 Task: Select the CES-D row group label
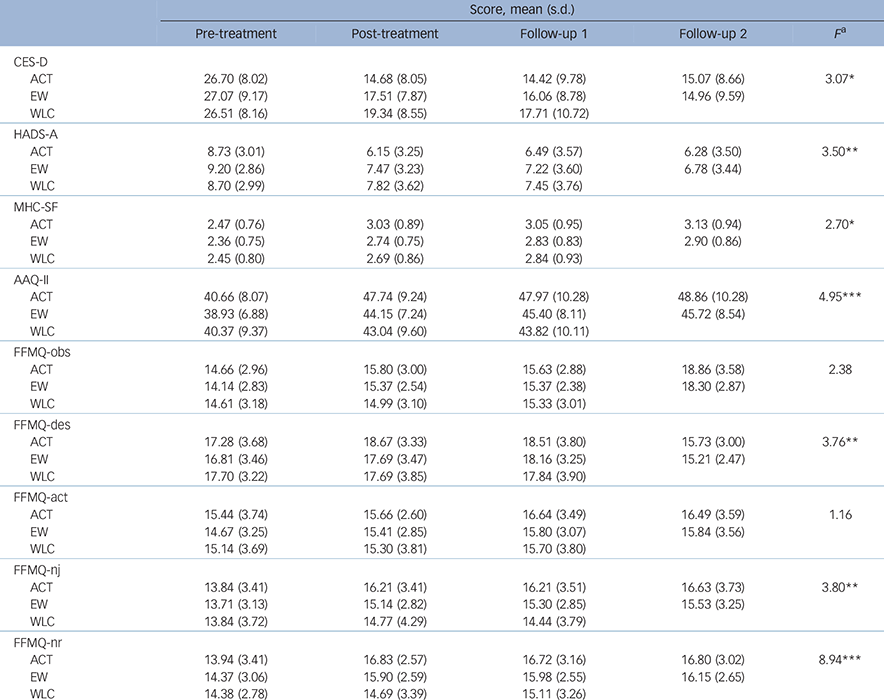coord(31,62)
